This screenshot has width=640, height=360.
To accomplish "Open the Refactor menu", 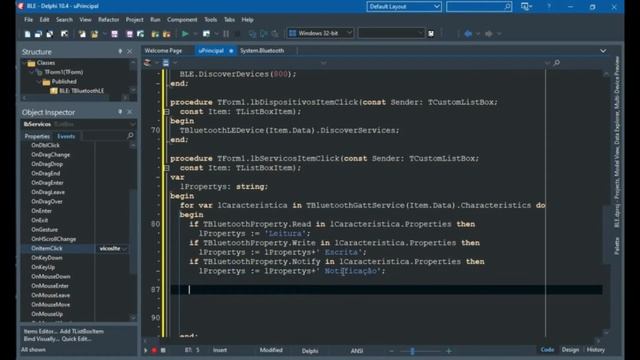I will (x=108, y=20).
